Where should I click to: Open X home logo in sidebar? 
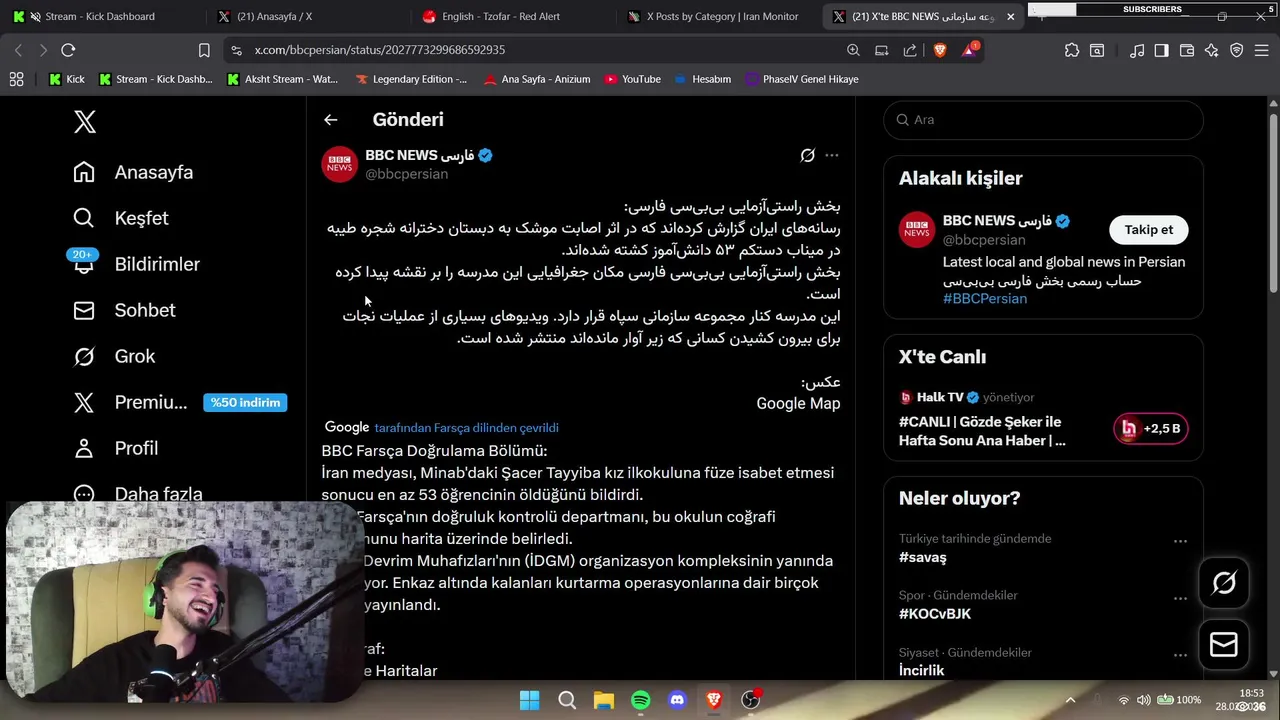(85, 122)
